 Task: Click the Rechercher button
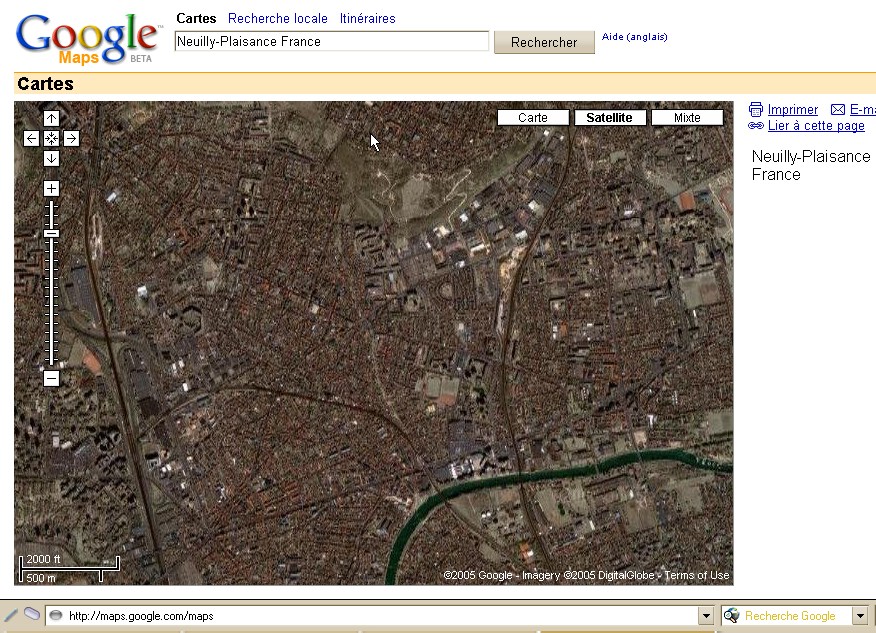pos(544,42)
